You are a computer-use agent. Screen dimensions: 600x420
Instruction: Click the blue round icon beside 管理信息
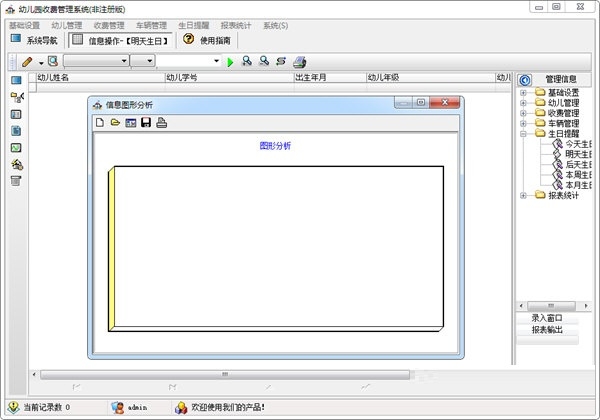(525, 79)
